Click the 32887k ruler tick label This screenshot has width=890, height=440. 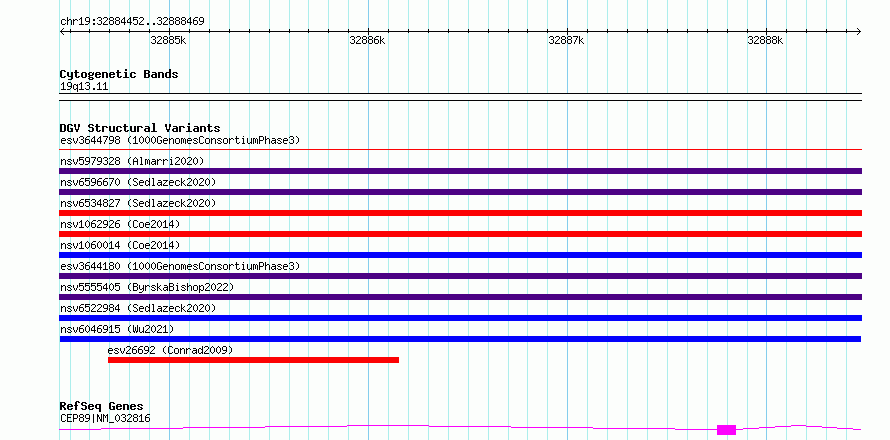coord(566,40)
